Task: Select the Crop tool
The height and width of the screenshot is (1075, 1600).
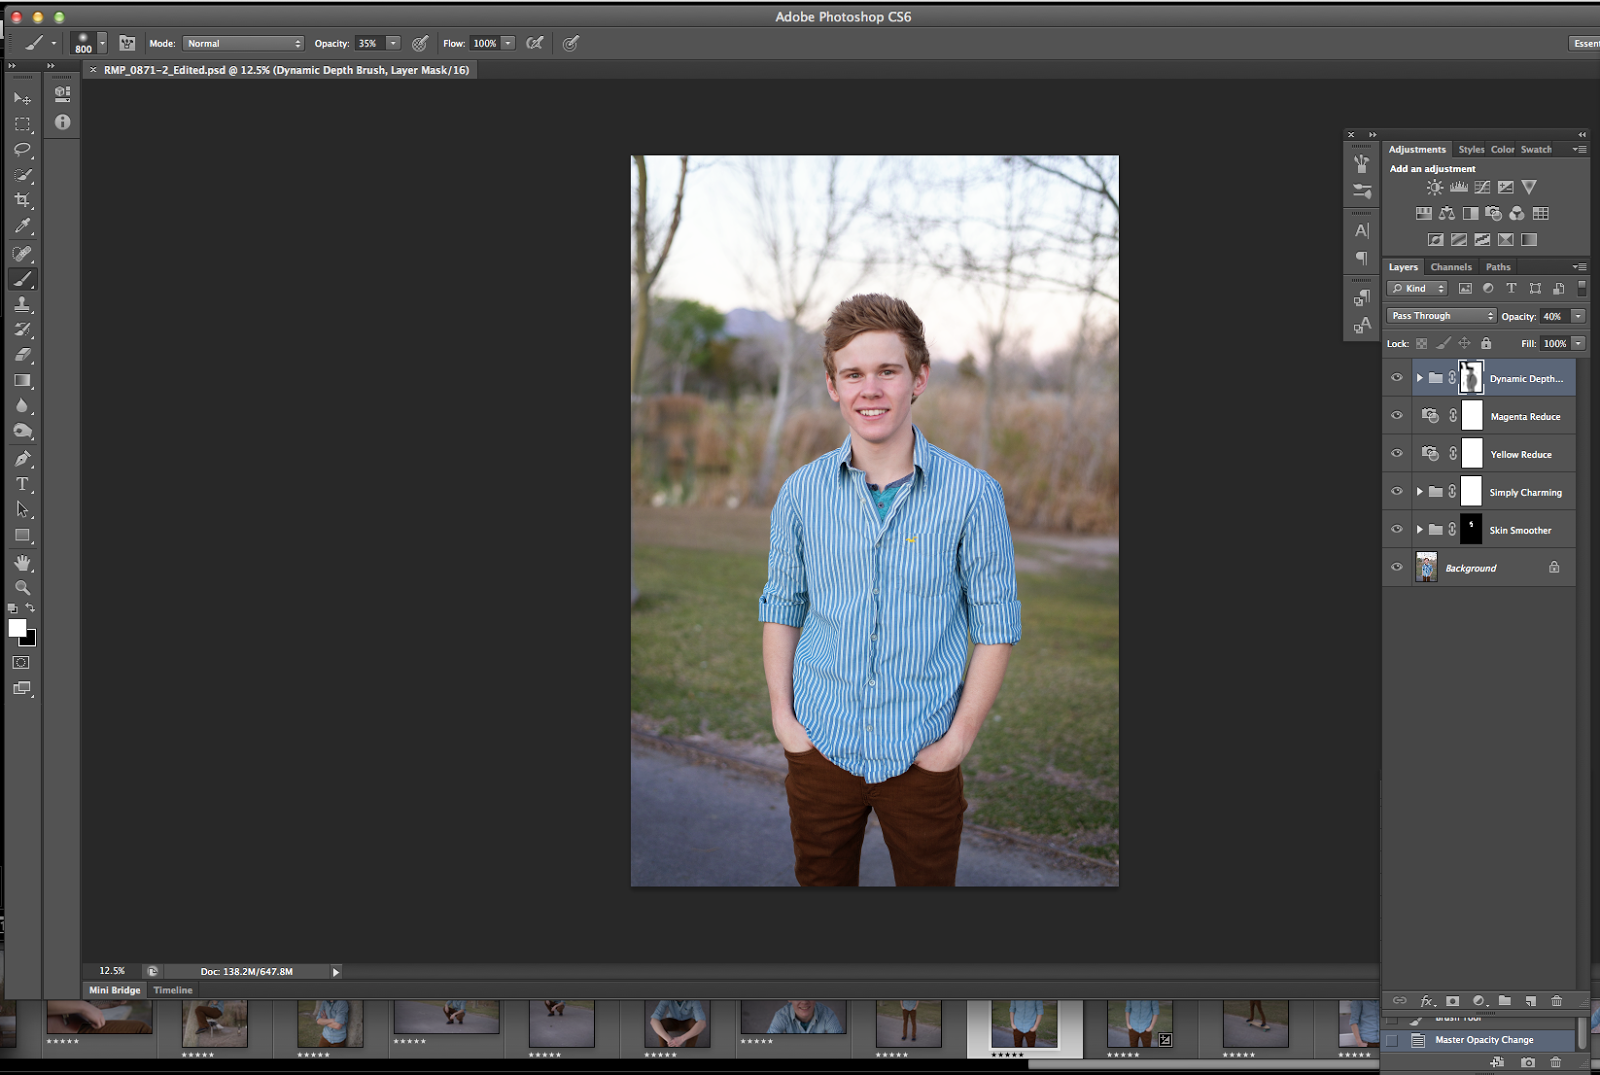Action: point(22,200)
